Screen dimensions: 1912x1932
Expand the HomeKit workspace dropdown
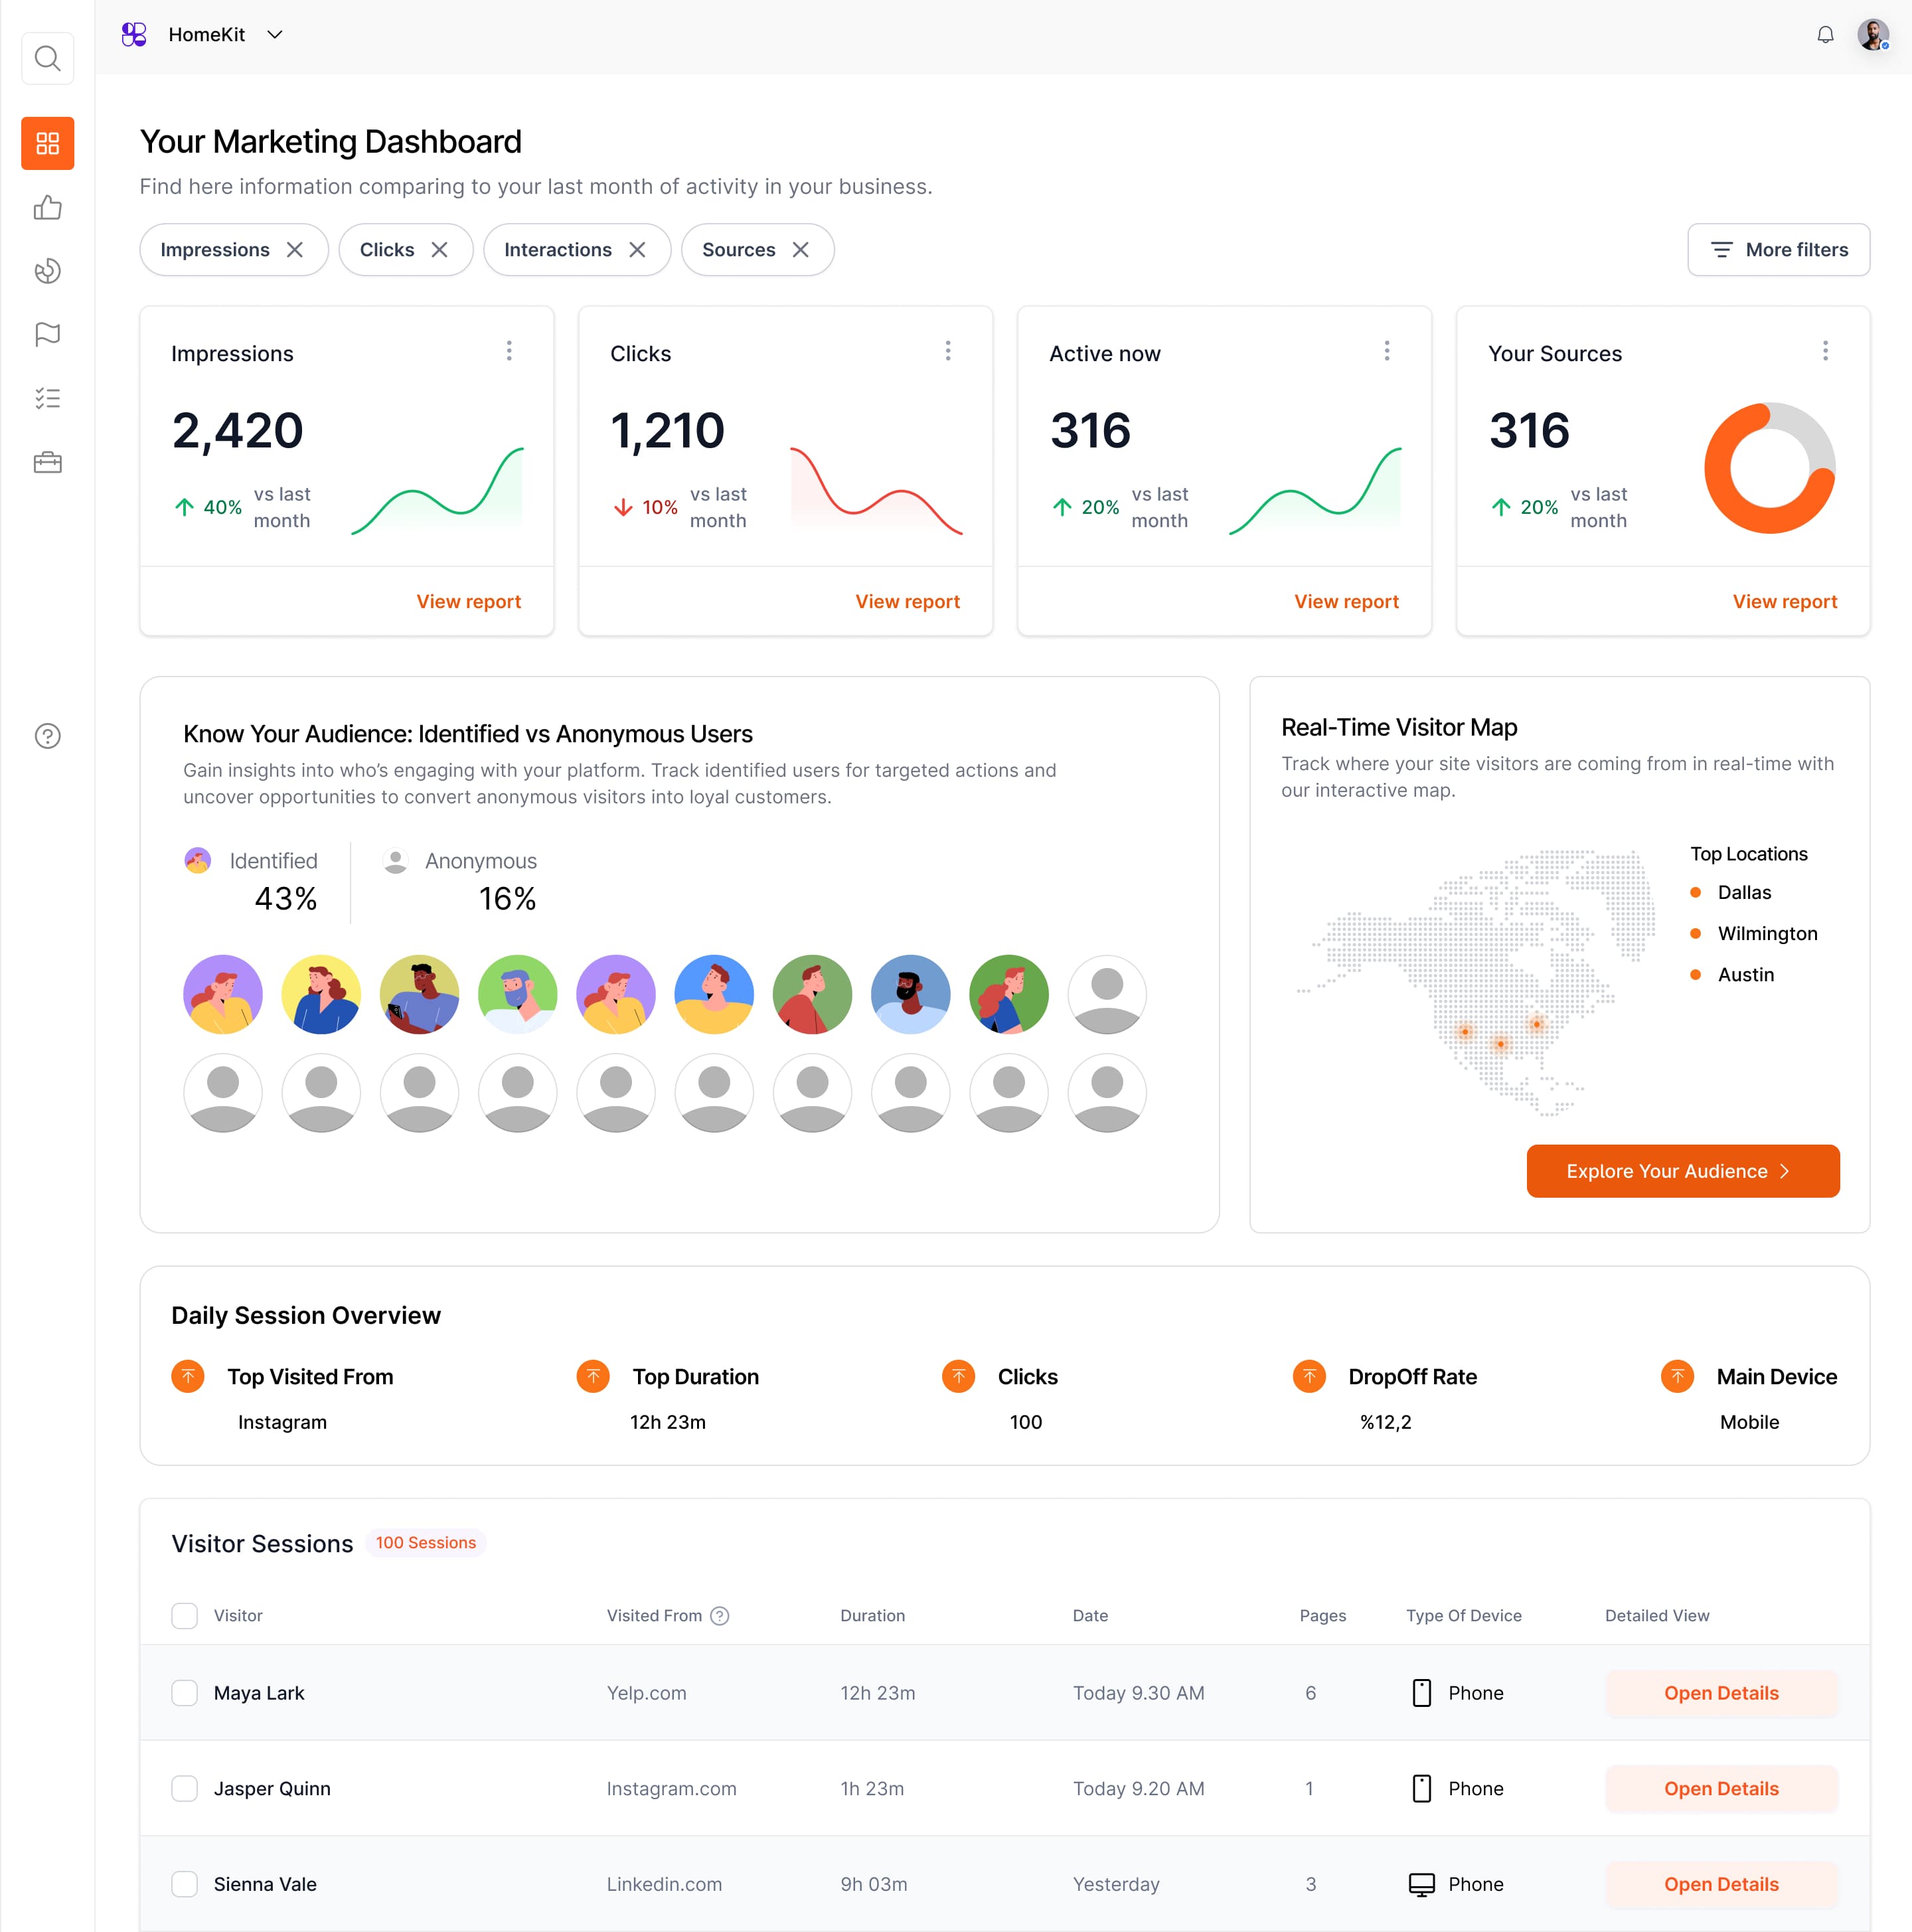tap(275, 35)
